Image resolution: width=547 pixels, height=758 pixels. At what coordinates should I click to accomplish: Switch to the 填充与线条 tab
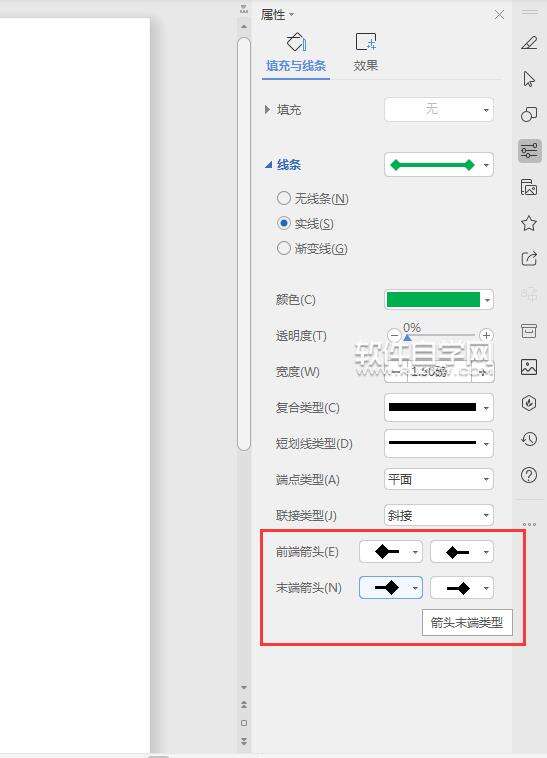tap(296, 53)
